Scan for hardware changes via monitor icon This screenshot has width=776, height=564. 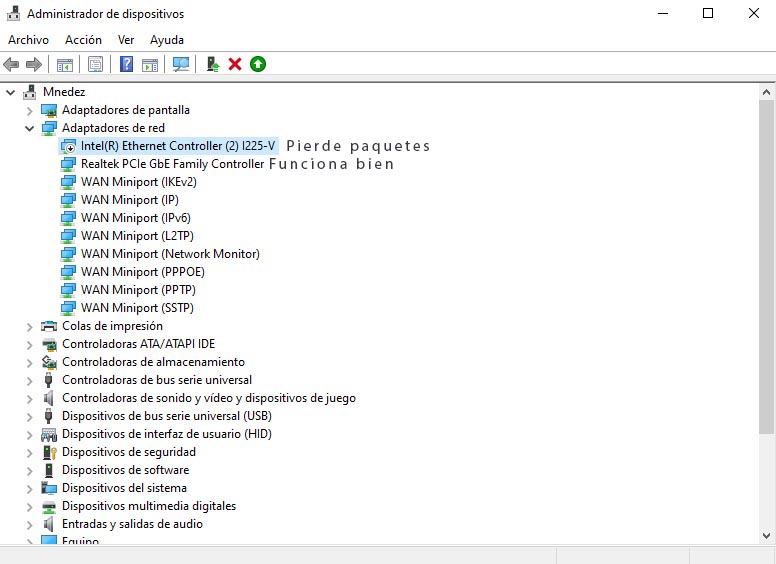pyautogui.click(x=181, y=64)
